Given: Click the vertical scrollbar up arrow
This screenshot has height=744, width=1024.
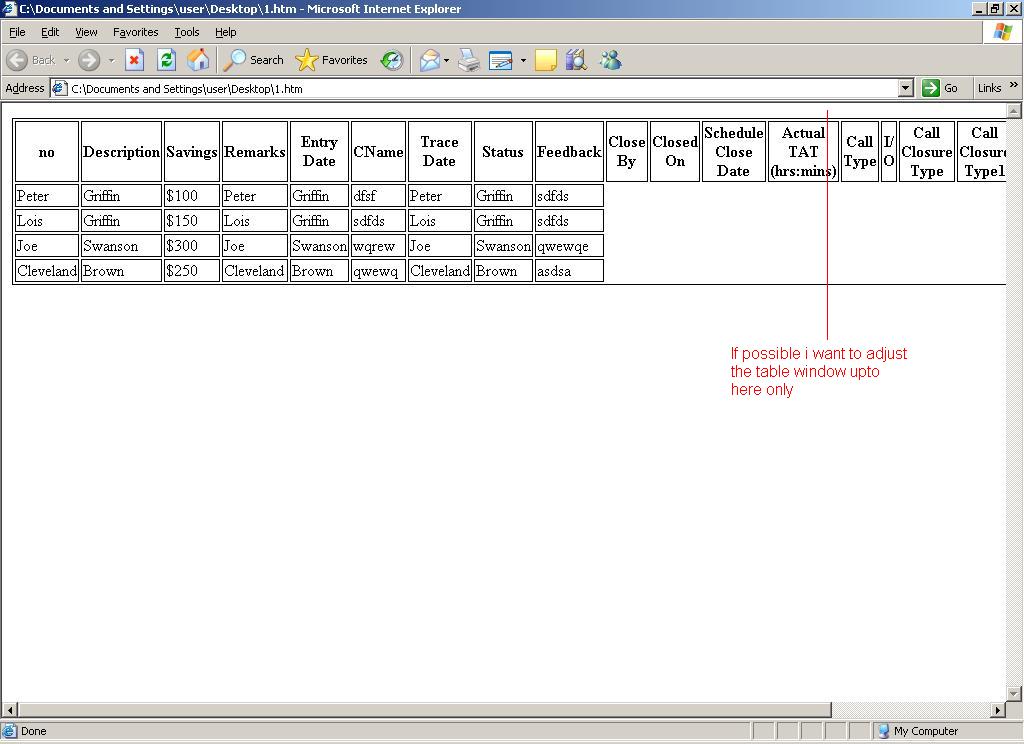Looking at the screenshot, I should 1014,111.
